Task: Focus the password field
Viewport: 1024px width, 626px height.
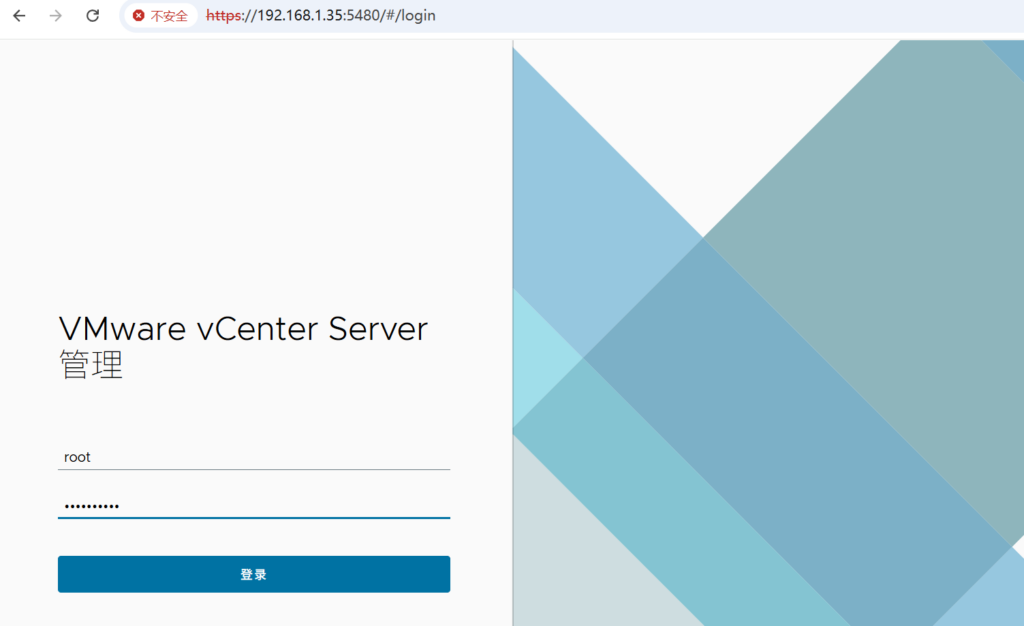Action: [254, 506]
